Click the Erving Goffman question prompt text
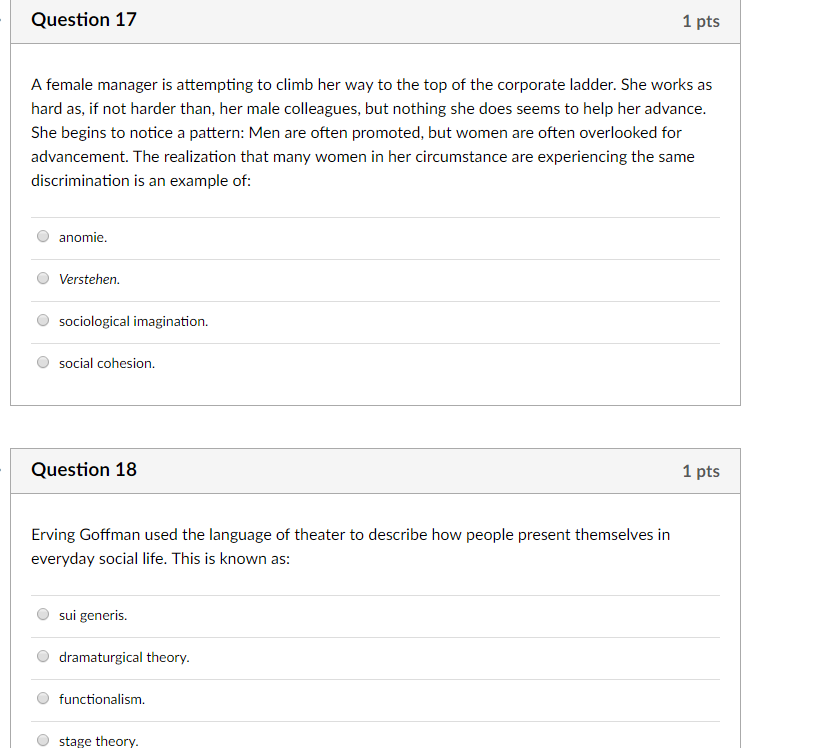816x748 pixels. 350,547
